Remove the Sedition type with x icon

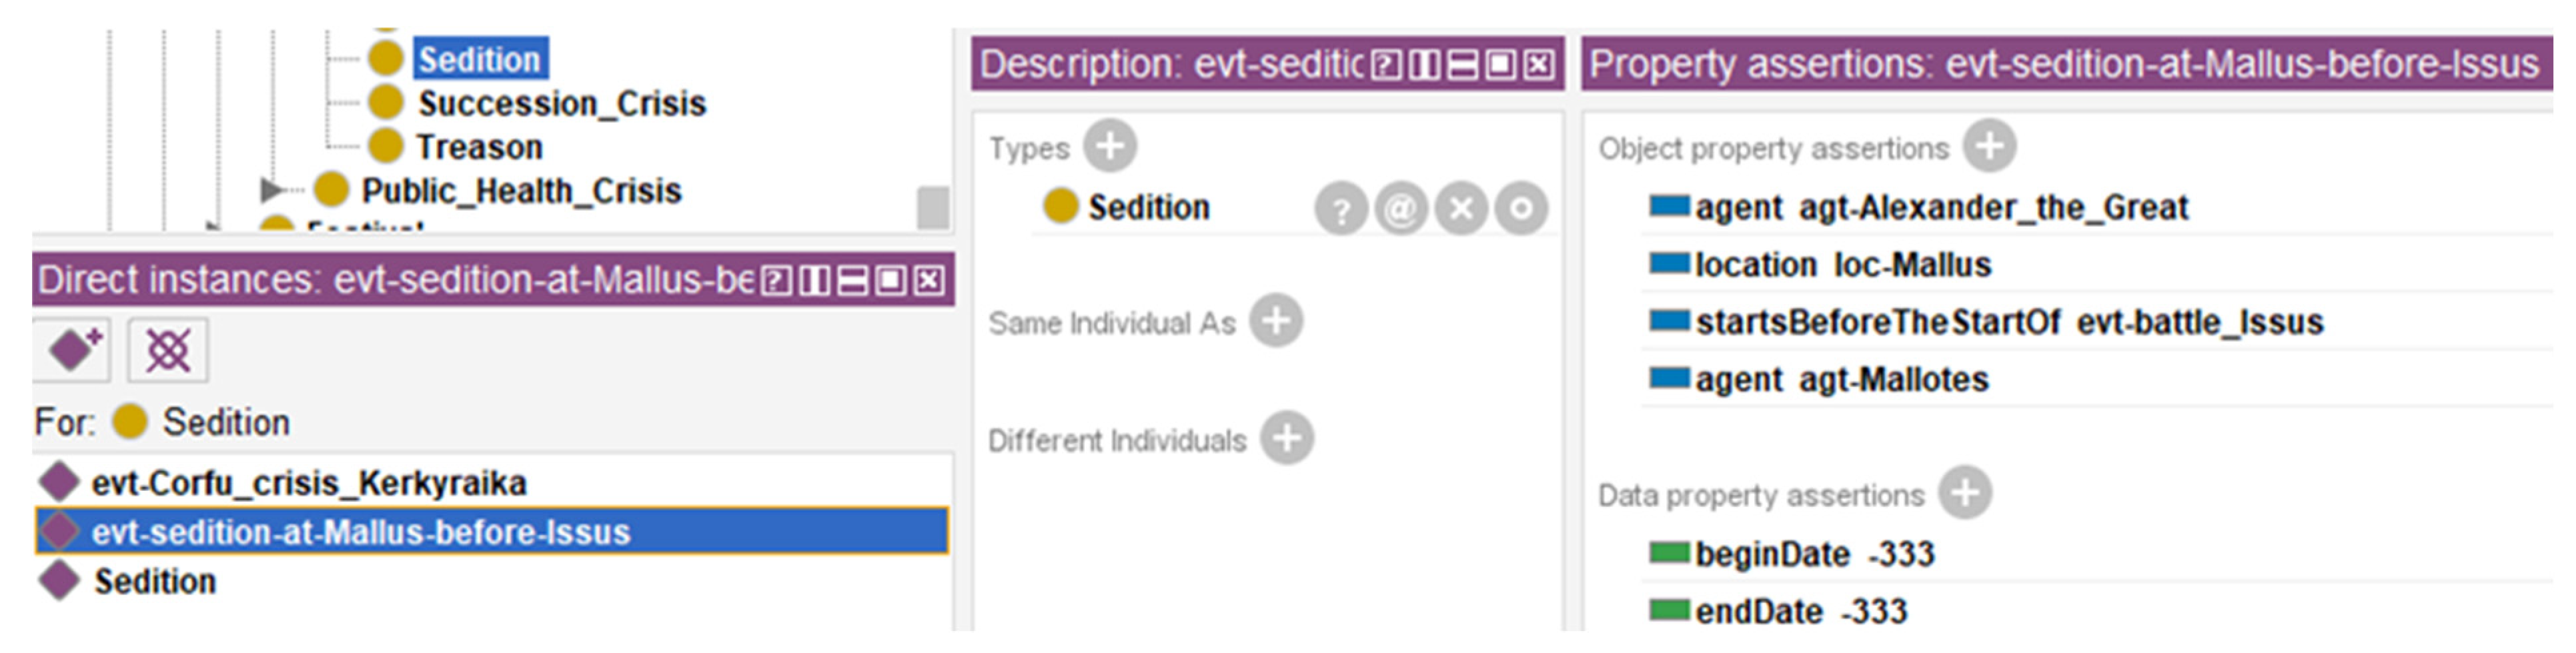coord(1461,209)
